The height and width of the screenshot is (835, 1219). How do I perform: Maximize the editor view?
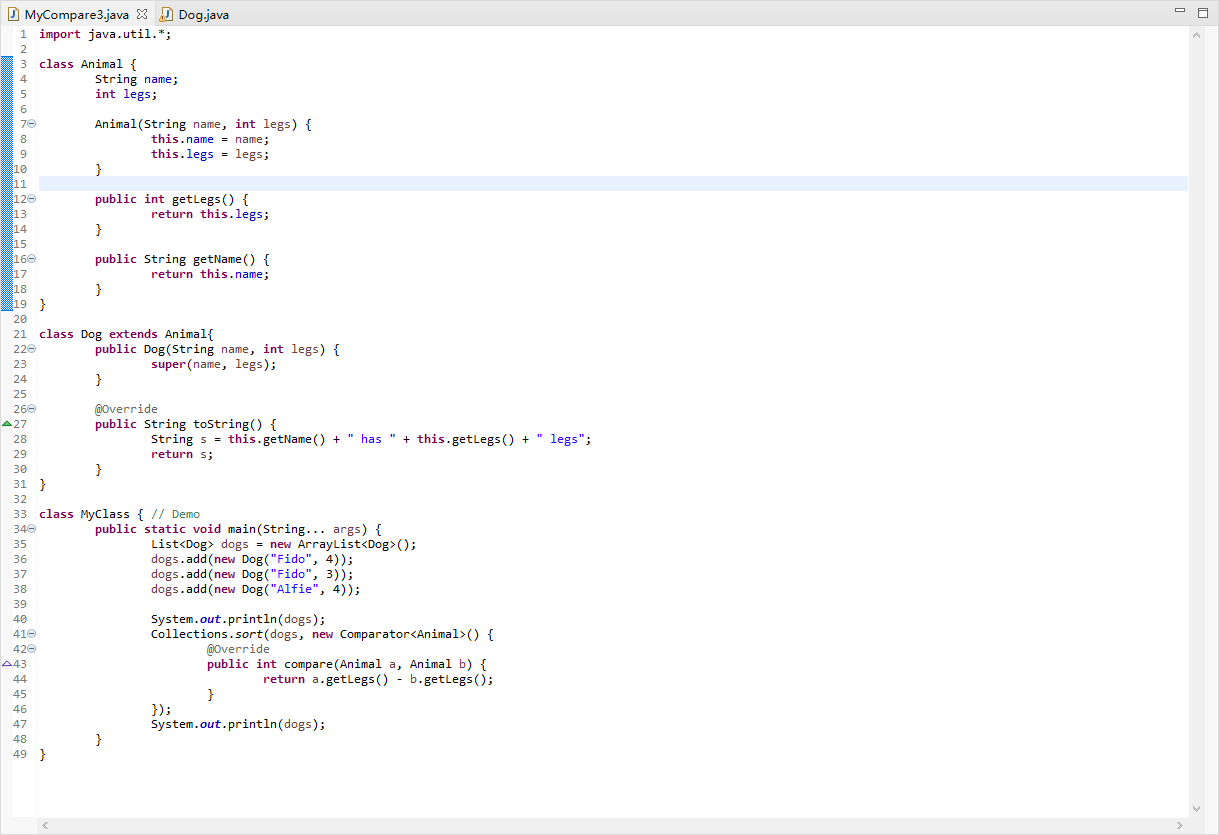tap(1204, 10)
